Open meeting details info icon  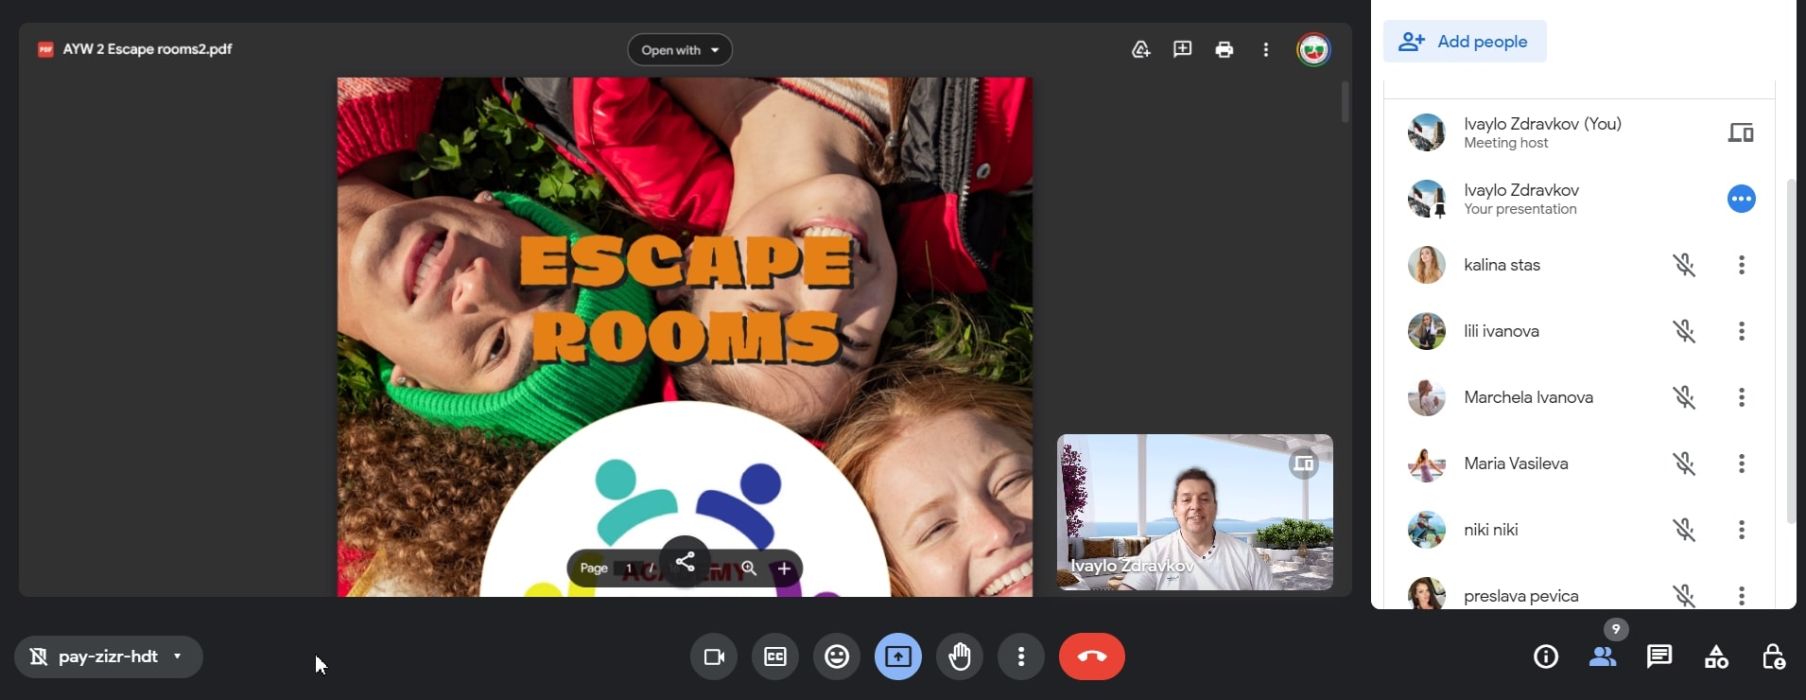(x=1546, y=657)
